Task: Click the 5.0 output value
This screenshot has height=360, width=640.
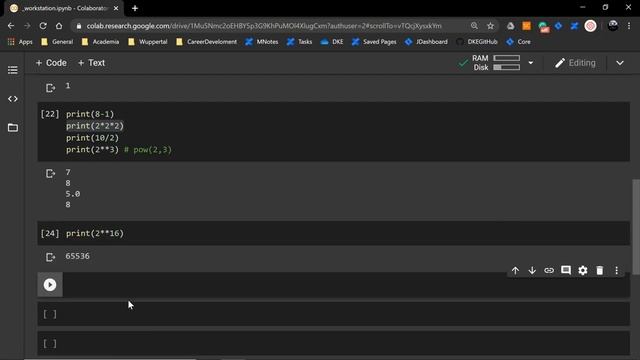Action: pos(73,194)
